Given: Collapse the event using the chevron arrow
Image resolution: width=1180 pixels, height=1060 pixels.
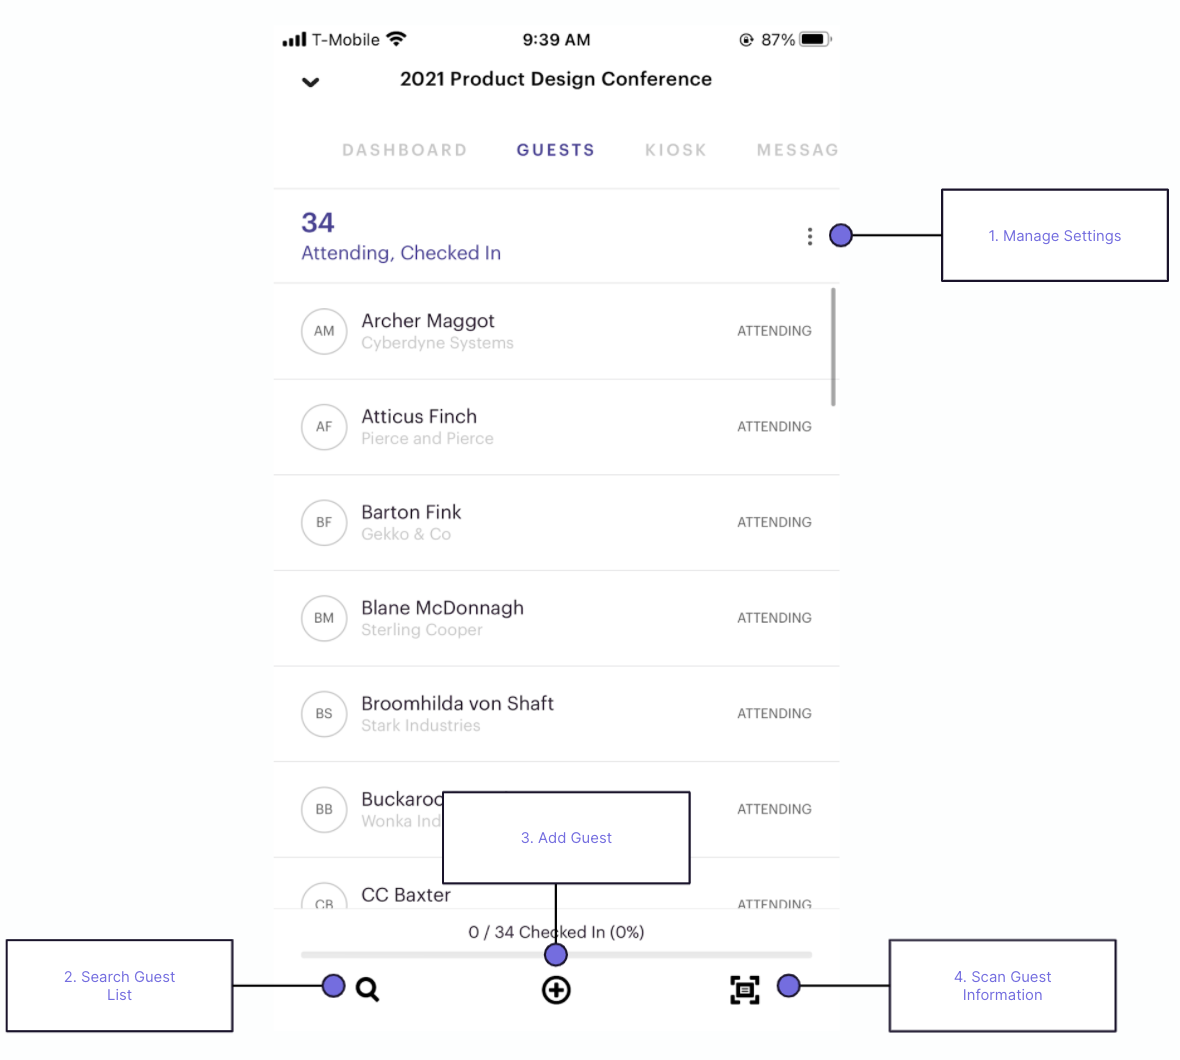Looking at the screenshot, I should [310, 82].
